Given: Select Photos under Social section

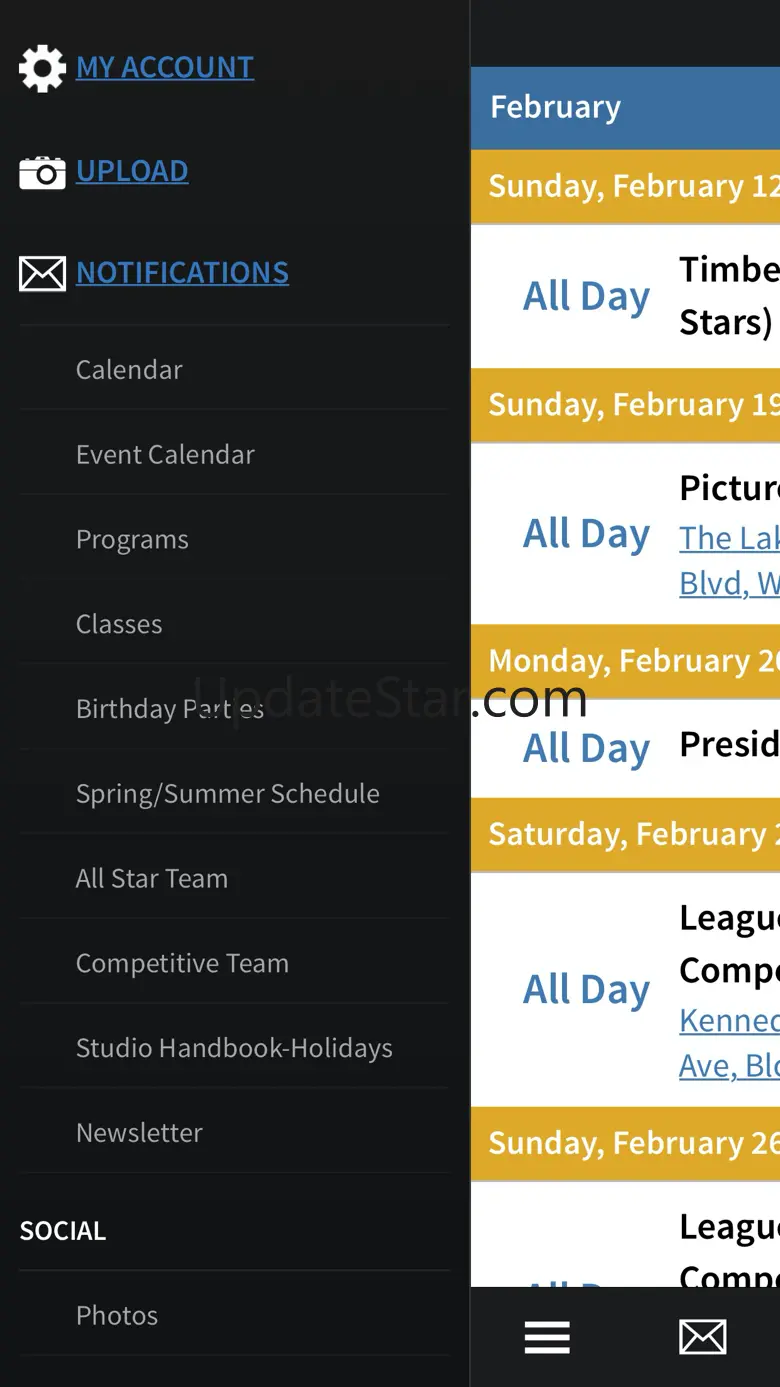Looking at the screenshot, I should [x=117, y=1316].
